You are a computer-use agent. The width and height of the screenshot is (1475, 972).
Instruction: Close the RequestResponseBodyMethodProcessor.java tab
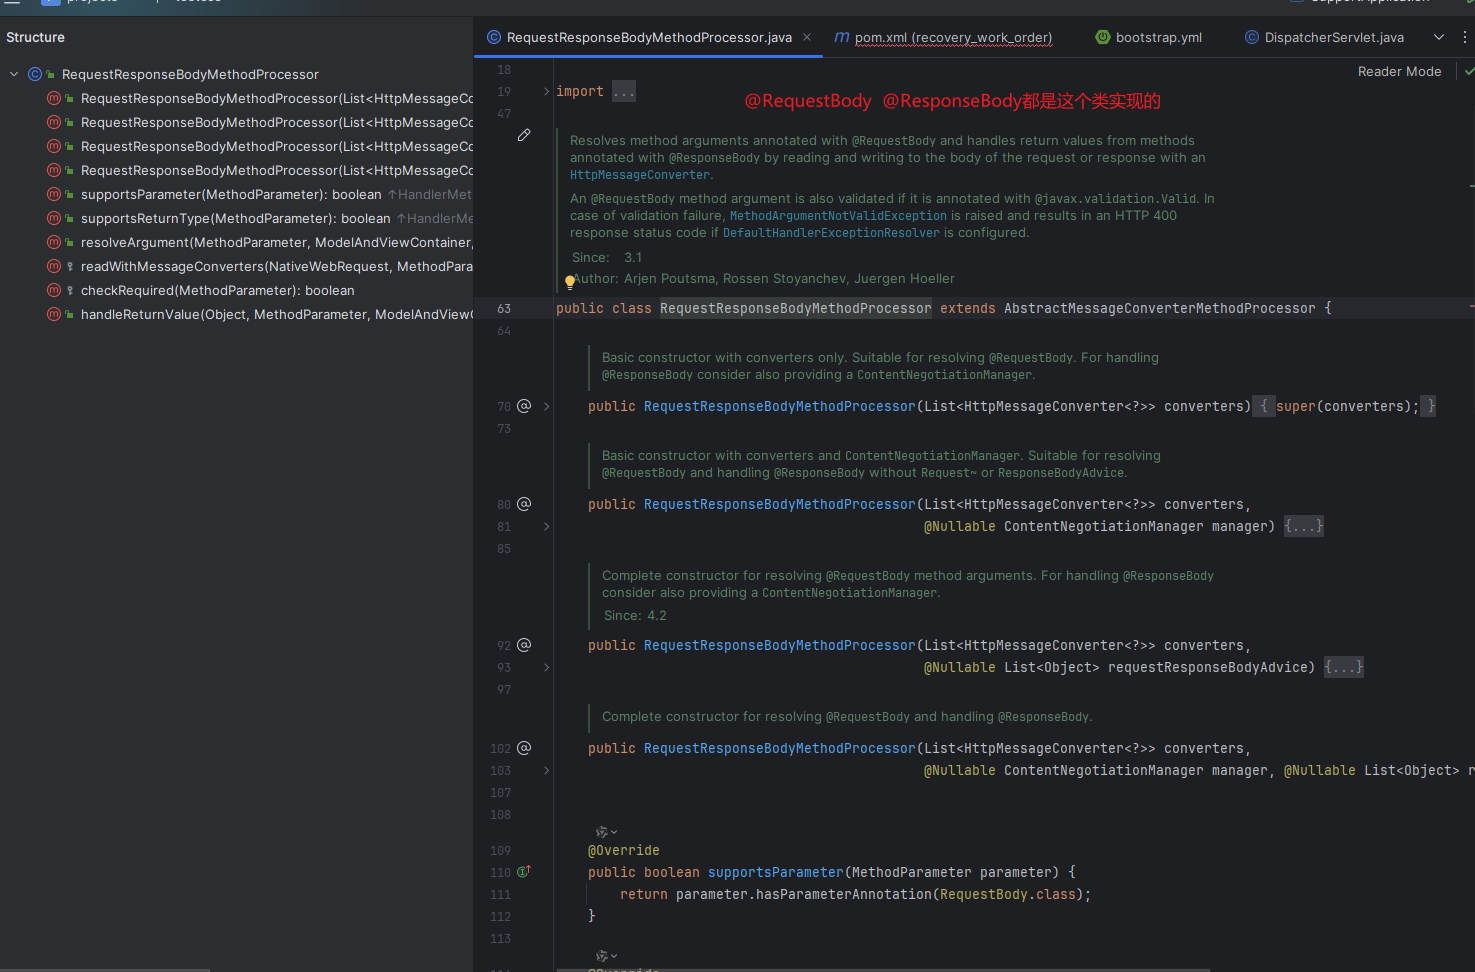(x=807, y=37)
